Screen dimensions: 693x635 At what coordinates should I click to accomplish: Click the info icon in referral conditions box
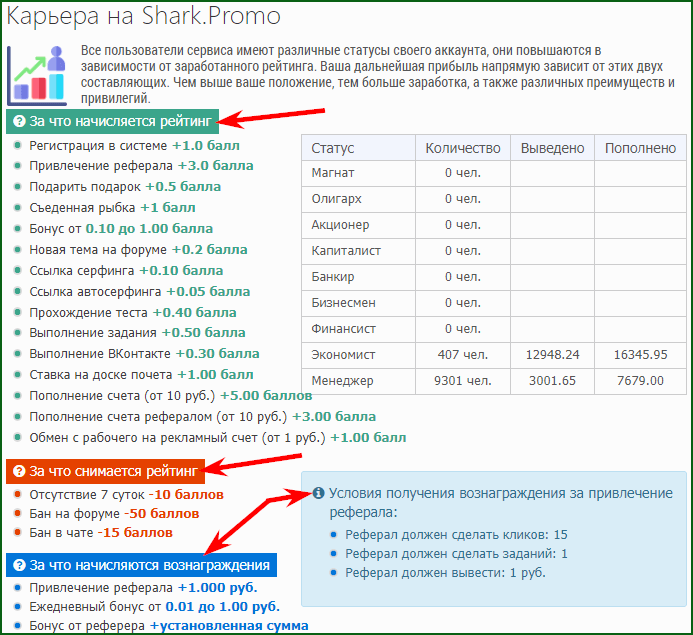coord(318,493)
